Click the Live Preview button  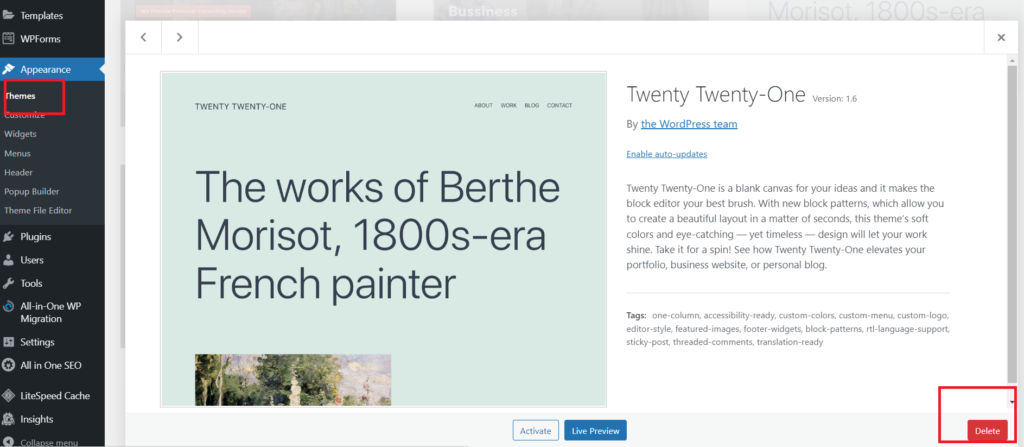click(596, 431)
